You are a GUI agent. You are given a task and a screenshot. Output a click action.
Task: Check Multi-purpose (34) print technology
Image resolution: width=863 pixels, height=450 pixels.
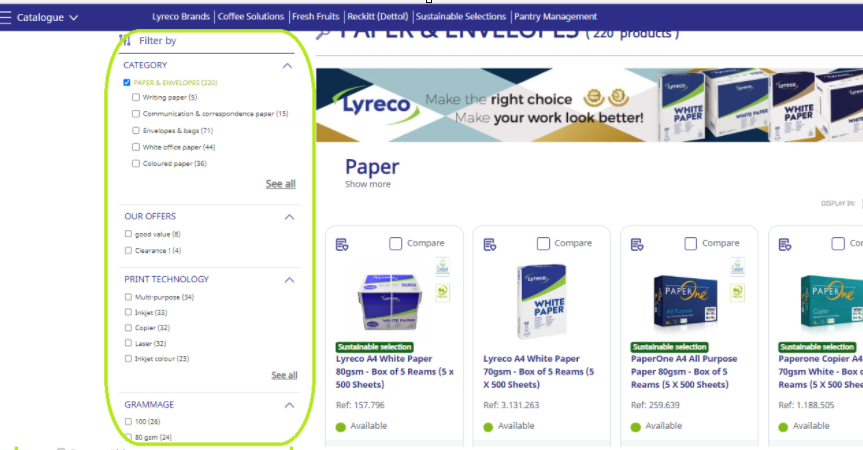tap(128, 297)
